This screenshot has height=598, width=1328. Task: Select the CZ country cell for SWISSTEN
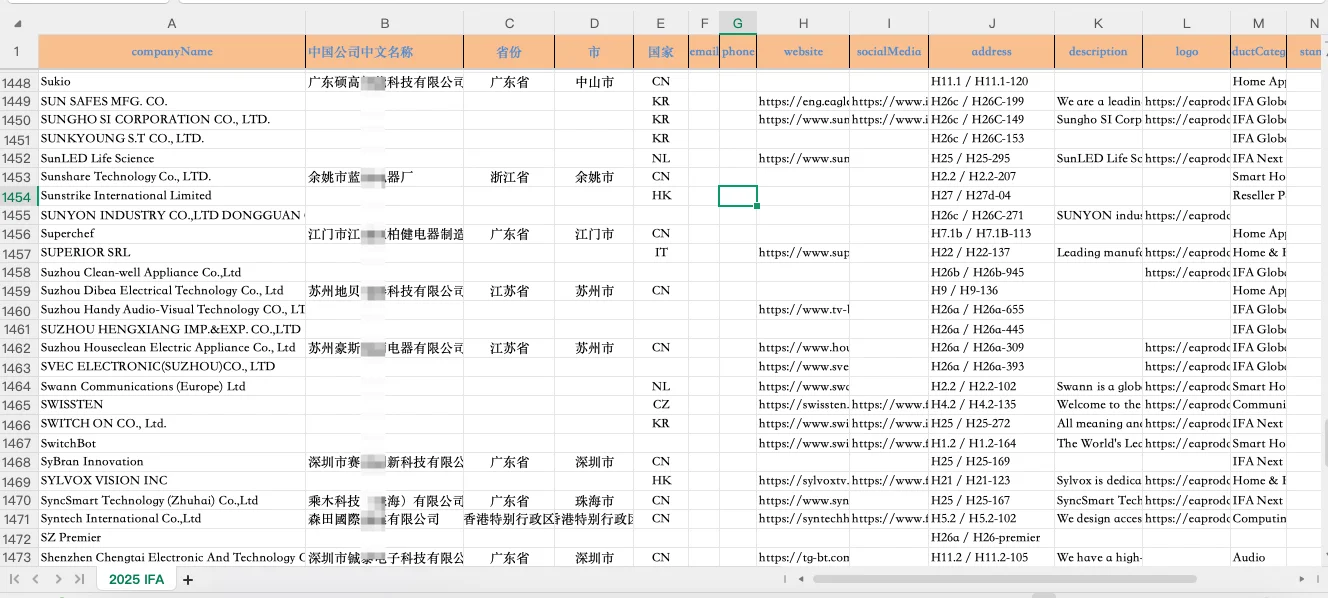click(x=661, y=405)
